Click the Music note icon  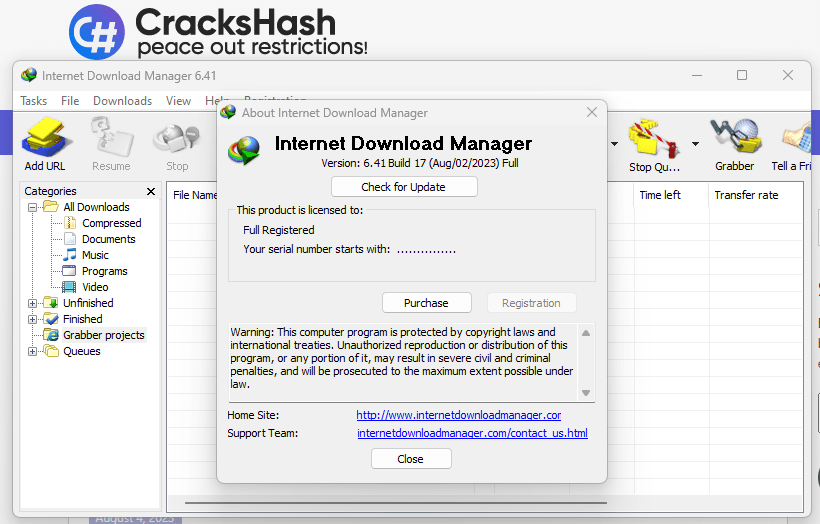click(70, 255)
